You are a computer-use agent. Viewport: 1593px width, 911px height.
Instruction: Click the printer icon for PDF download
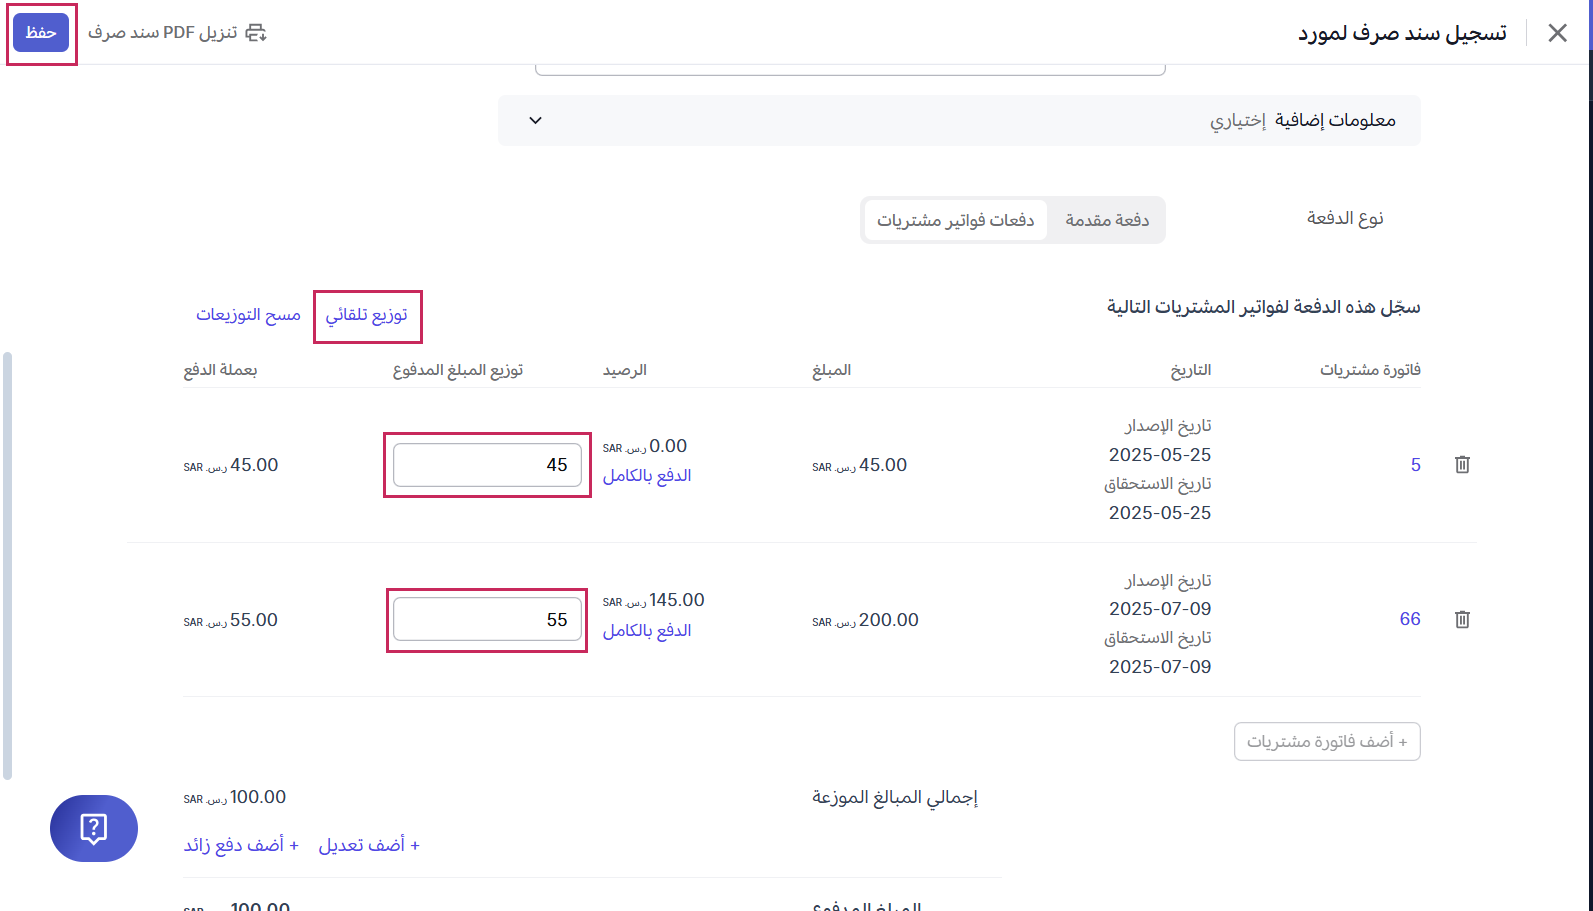pos(256,33)
